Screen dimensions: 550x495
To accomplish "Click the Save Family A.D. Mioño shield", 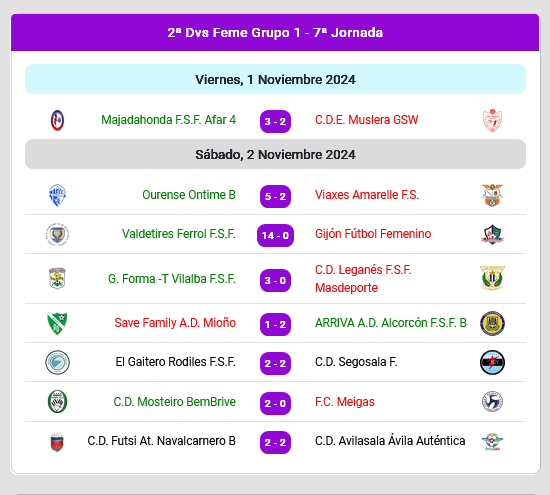I will tap(57, 323).
